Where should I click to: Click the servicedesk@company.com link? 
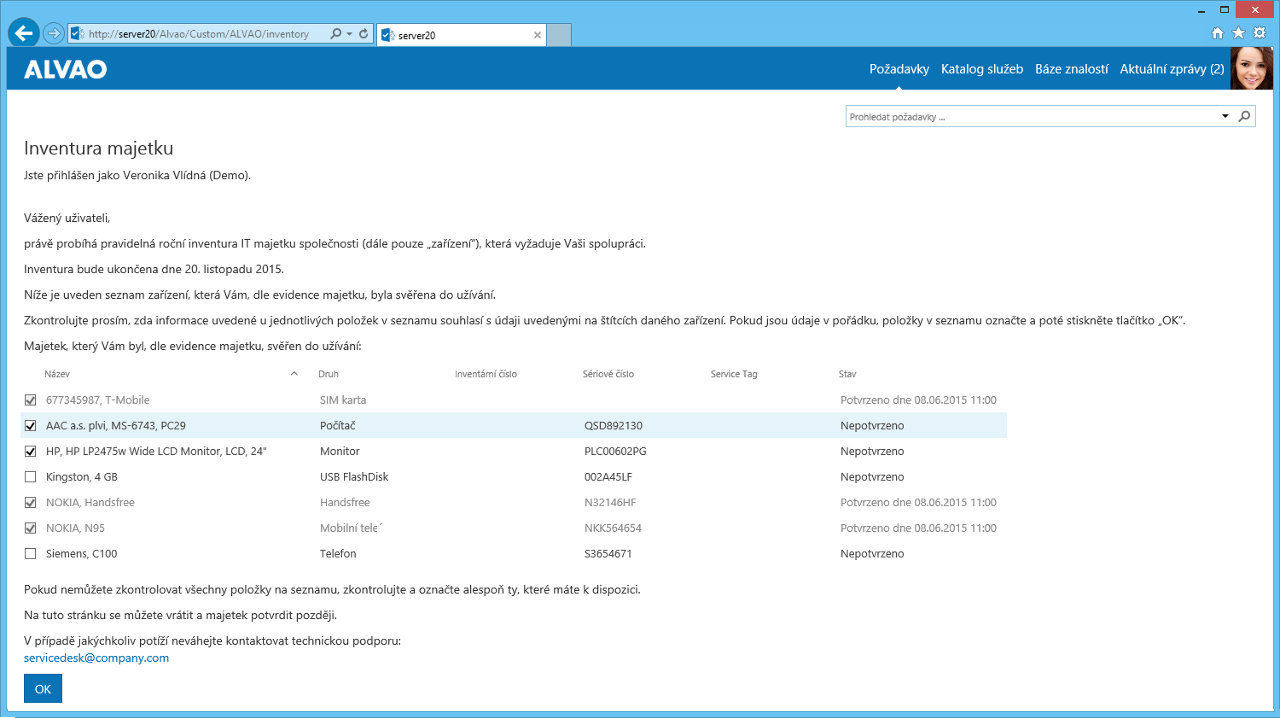(x=96, y=658)
